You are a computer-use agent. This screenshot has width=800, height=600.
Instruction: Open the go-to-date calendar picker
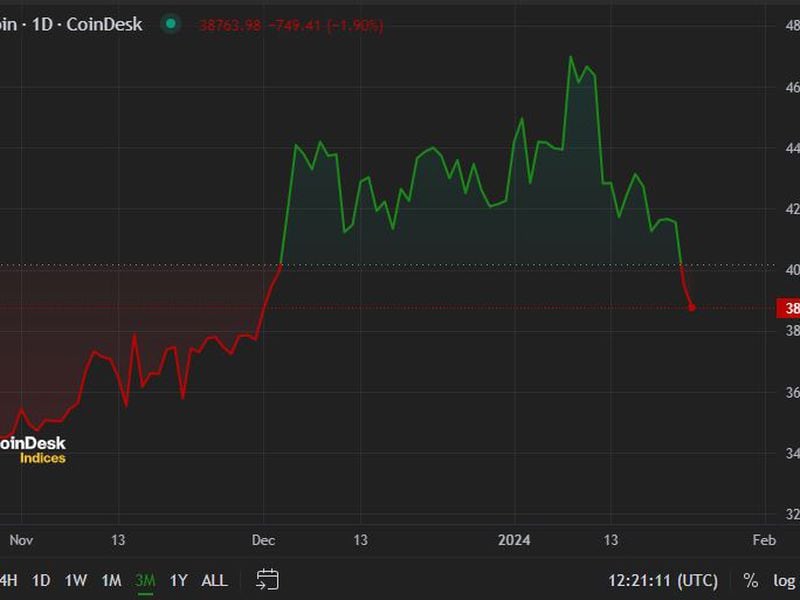(x=267, y=579)
